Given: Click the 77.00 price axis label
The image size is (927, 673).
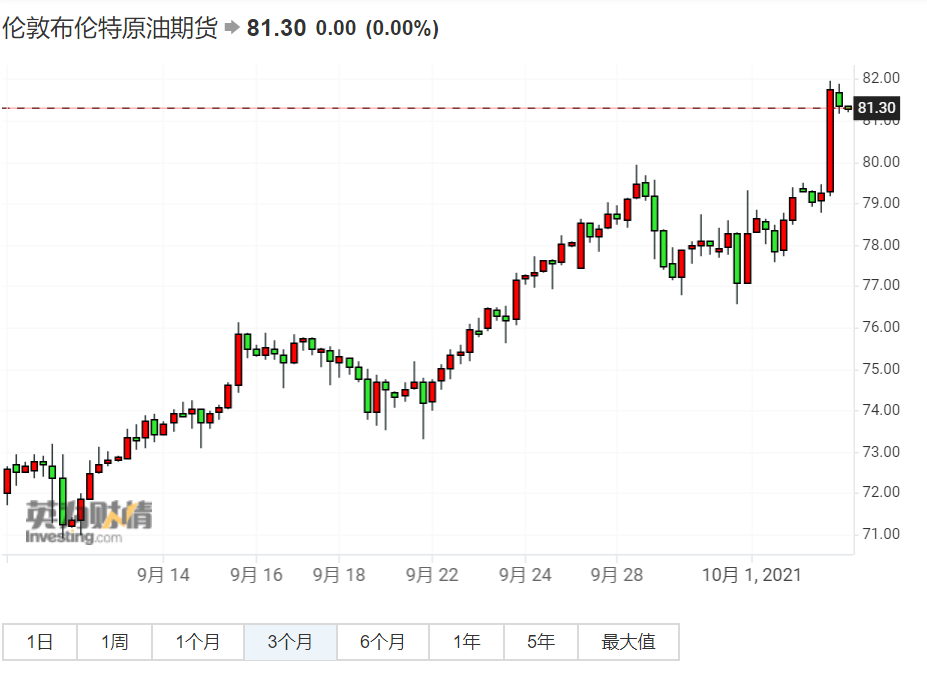Looking at the screenshot, I should coord(881,285).
